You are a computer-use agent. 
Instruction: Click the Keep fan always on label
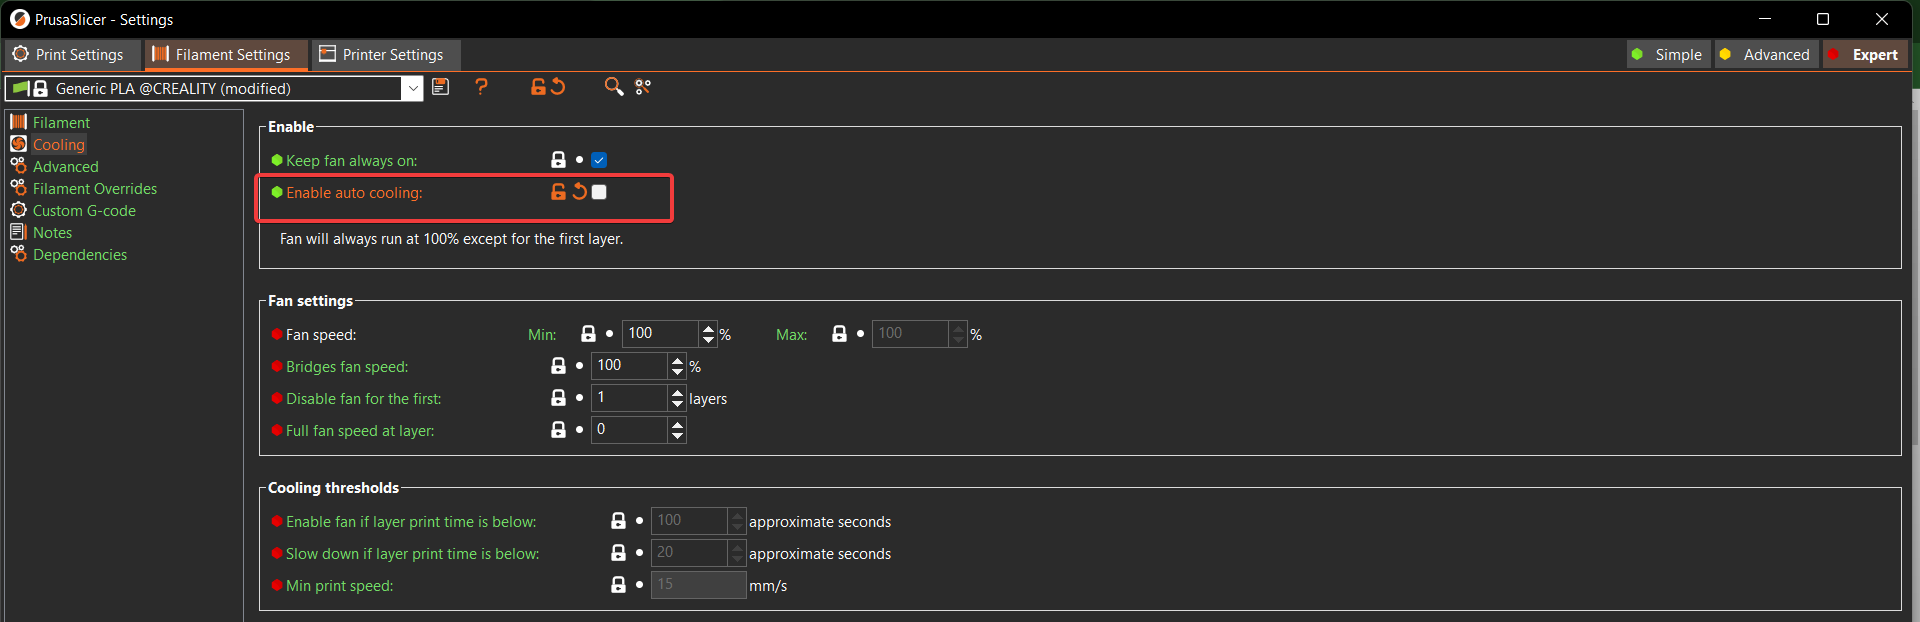[x=351, y=161]
